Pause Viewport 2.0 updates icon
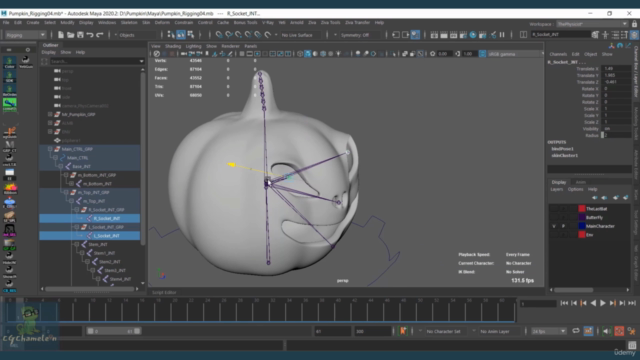Image resolution: width=640 pixels, height=360 pixels. (502, 35)
